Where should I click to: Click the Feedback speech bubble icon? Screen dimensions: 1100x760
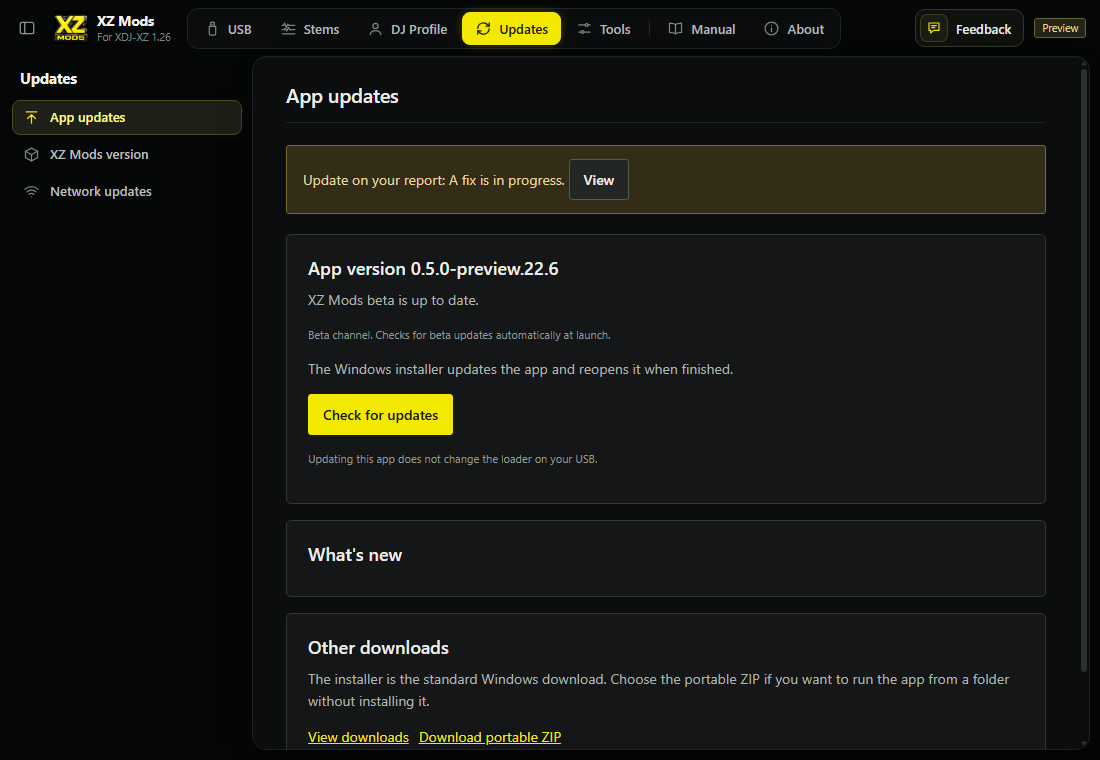934,28
